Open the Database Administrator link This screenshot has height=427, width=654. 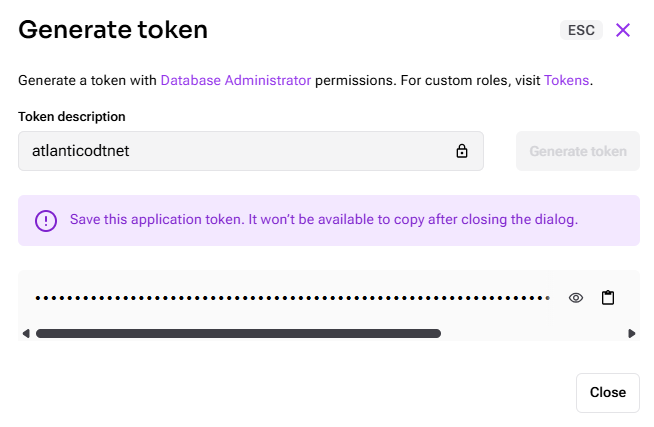(x=235, y=80)
